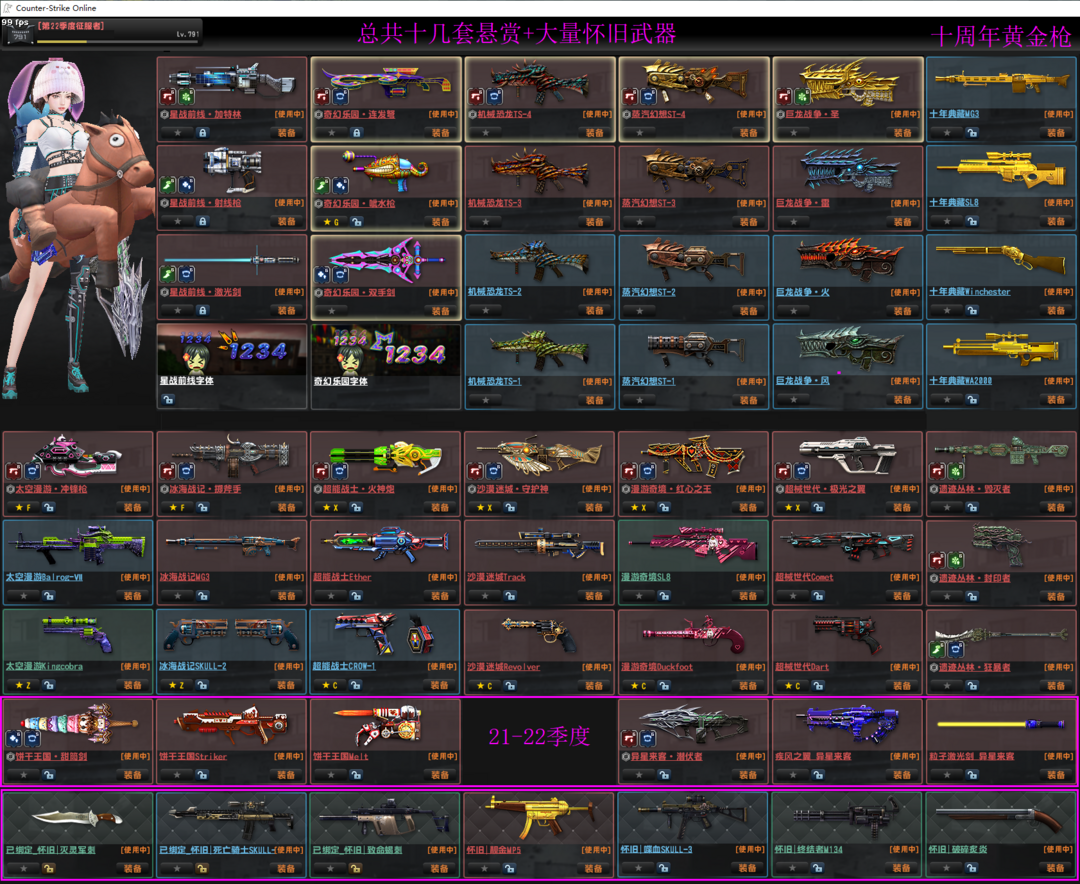The height and width of the screenshot is (884, 1080).
Task: Click the 装备 button on 蒸汽幻想ST-1
Action: click(749, 400)
